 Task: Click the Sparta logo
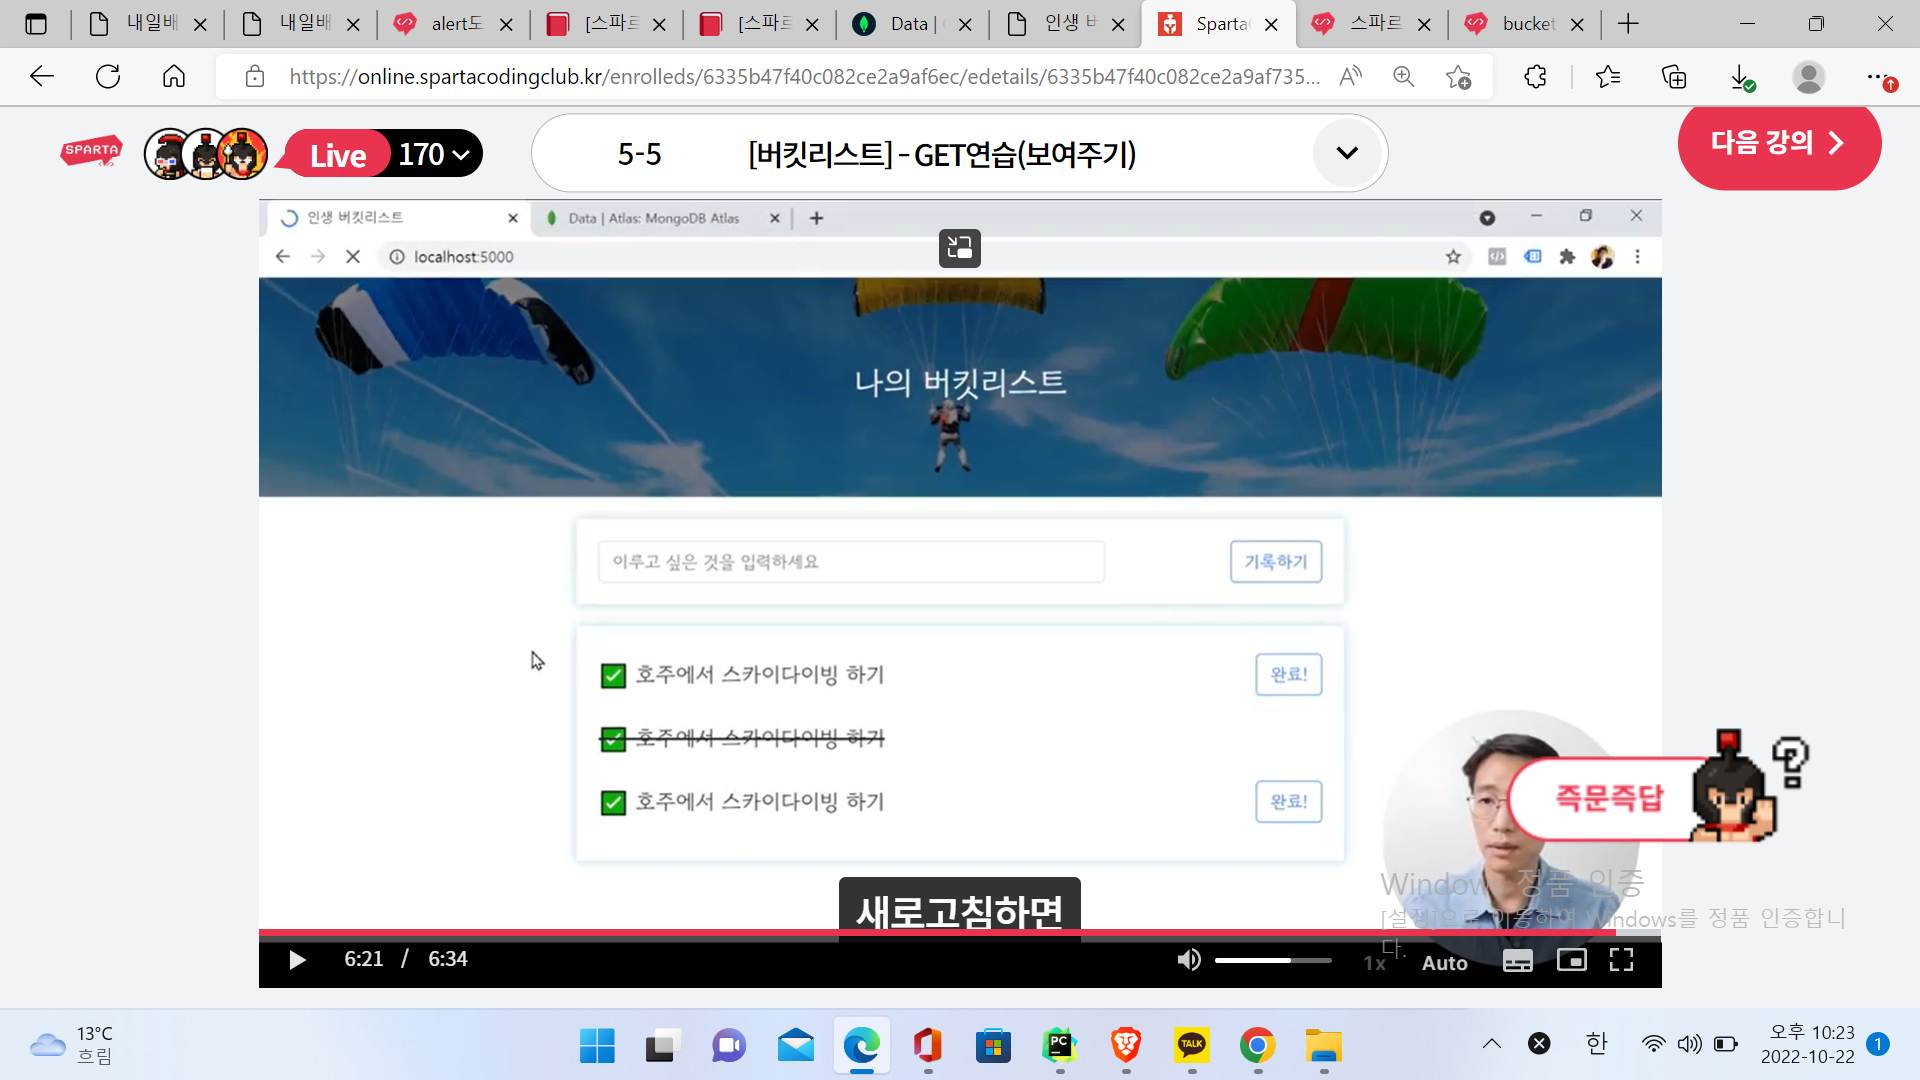point(91,151)
